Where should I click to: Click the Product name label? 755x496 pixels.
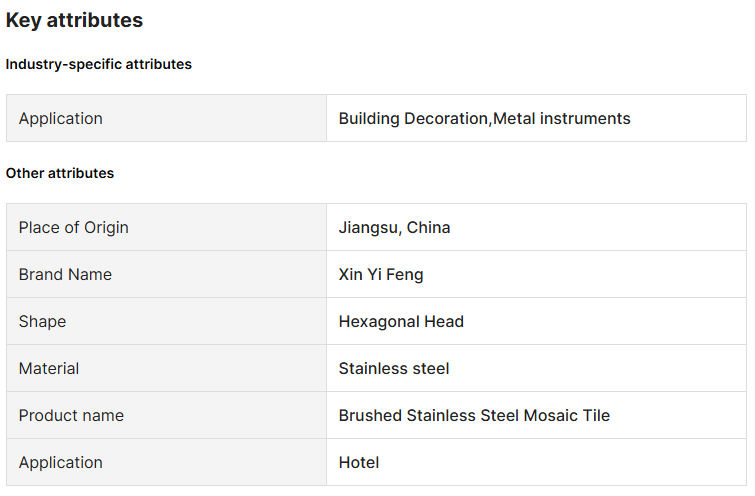coord(71,415)
